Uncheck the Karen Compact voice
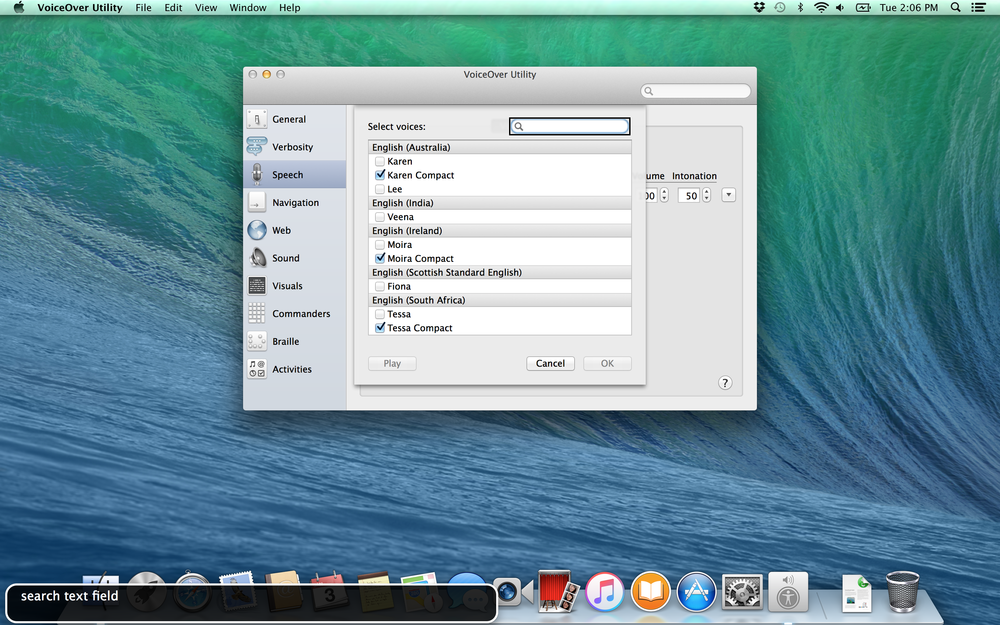Screen dimensions: 1000x625 [380, 175]
